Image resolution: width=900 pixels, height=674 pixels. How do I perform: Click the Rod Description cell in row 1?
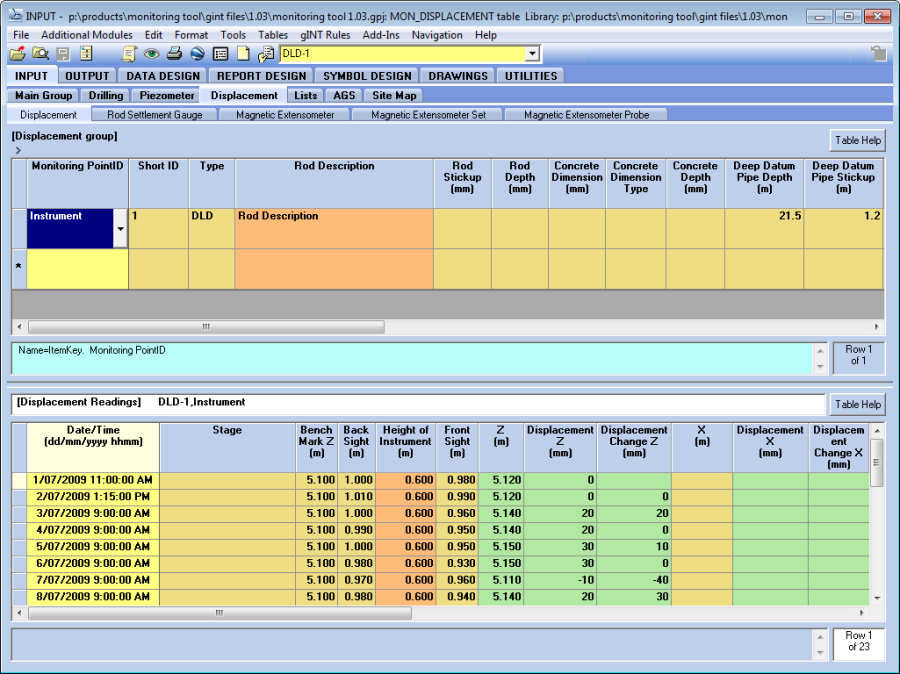(334, 228)
